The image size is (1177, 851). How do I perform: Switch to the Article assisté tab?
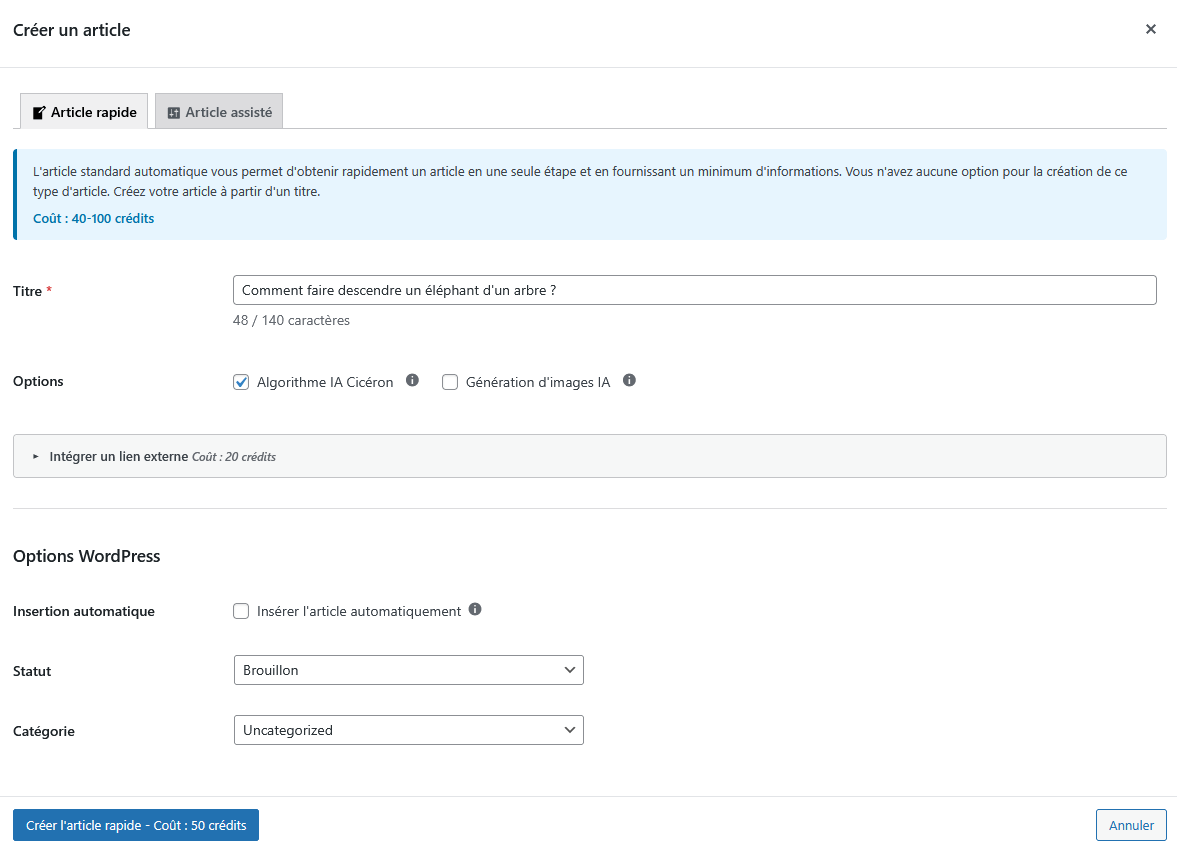[219, 111]
